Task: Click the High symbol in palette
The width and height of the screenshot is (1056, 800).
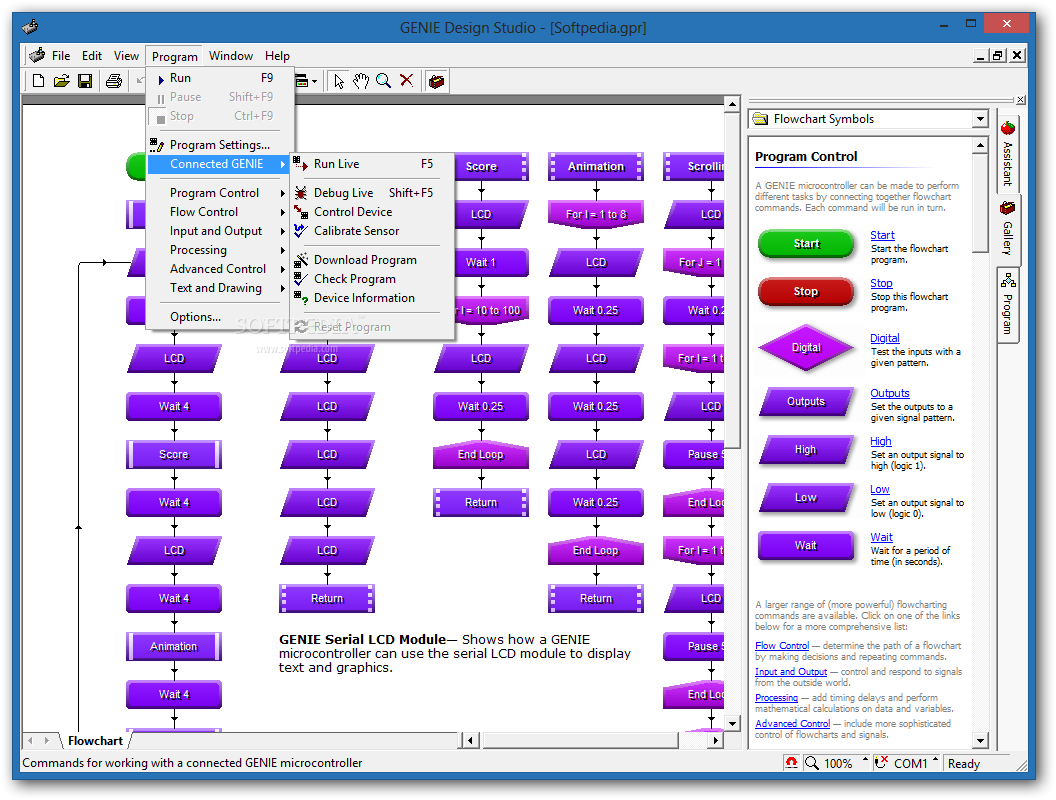Action: point(806,450)
